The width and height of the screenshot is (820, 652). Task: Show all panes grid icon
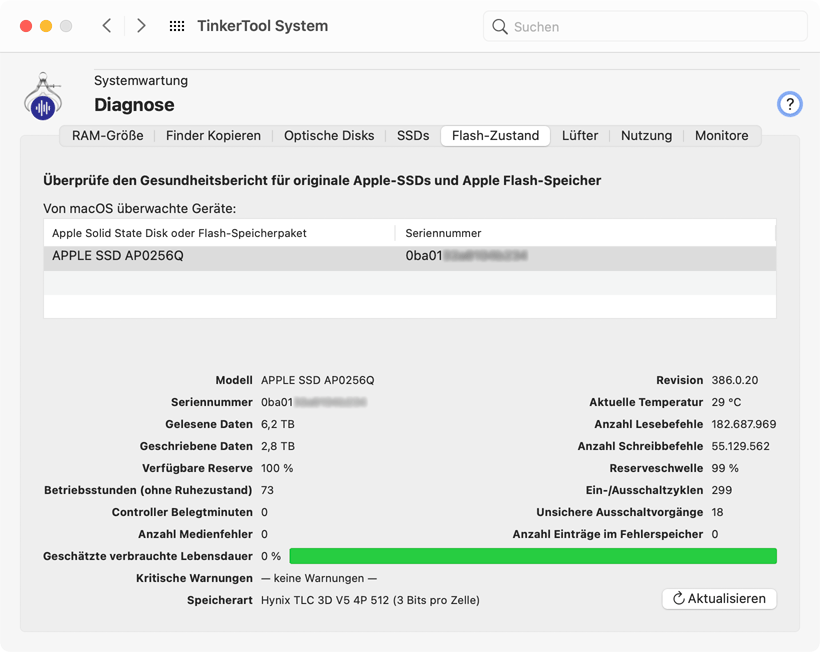tap(177, 26)
